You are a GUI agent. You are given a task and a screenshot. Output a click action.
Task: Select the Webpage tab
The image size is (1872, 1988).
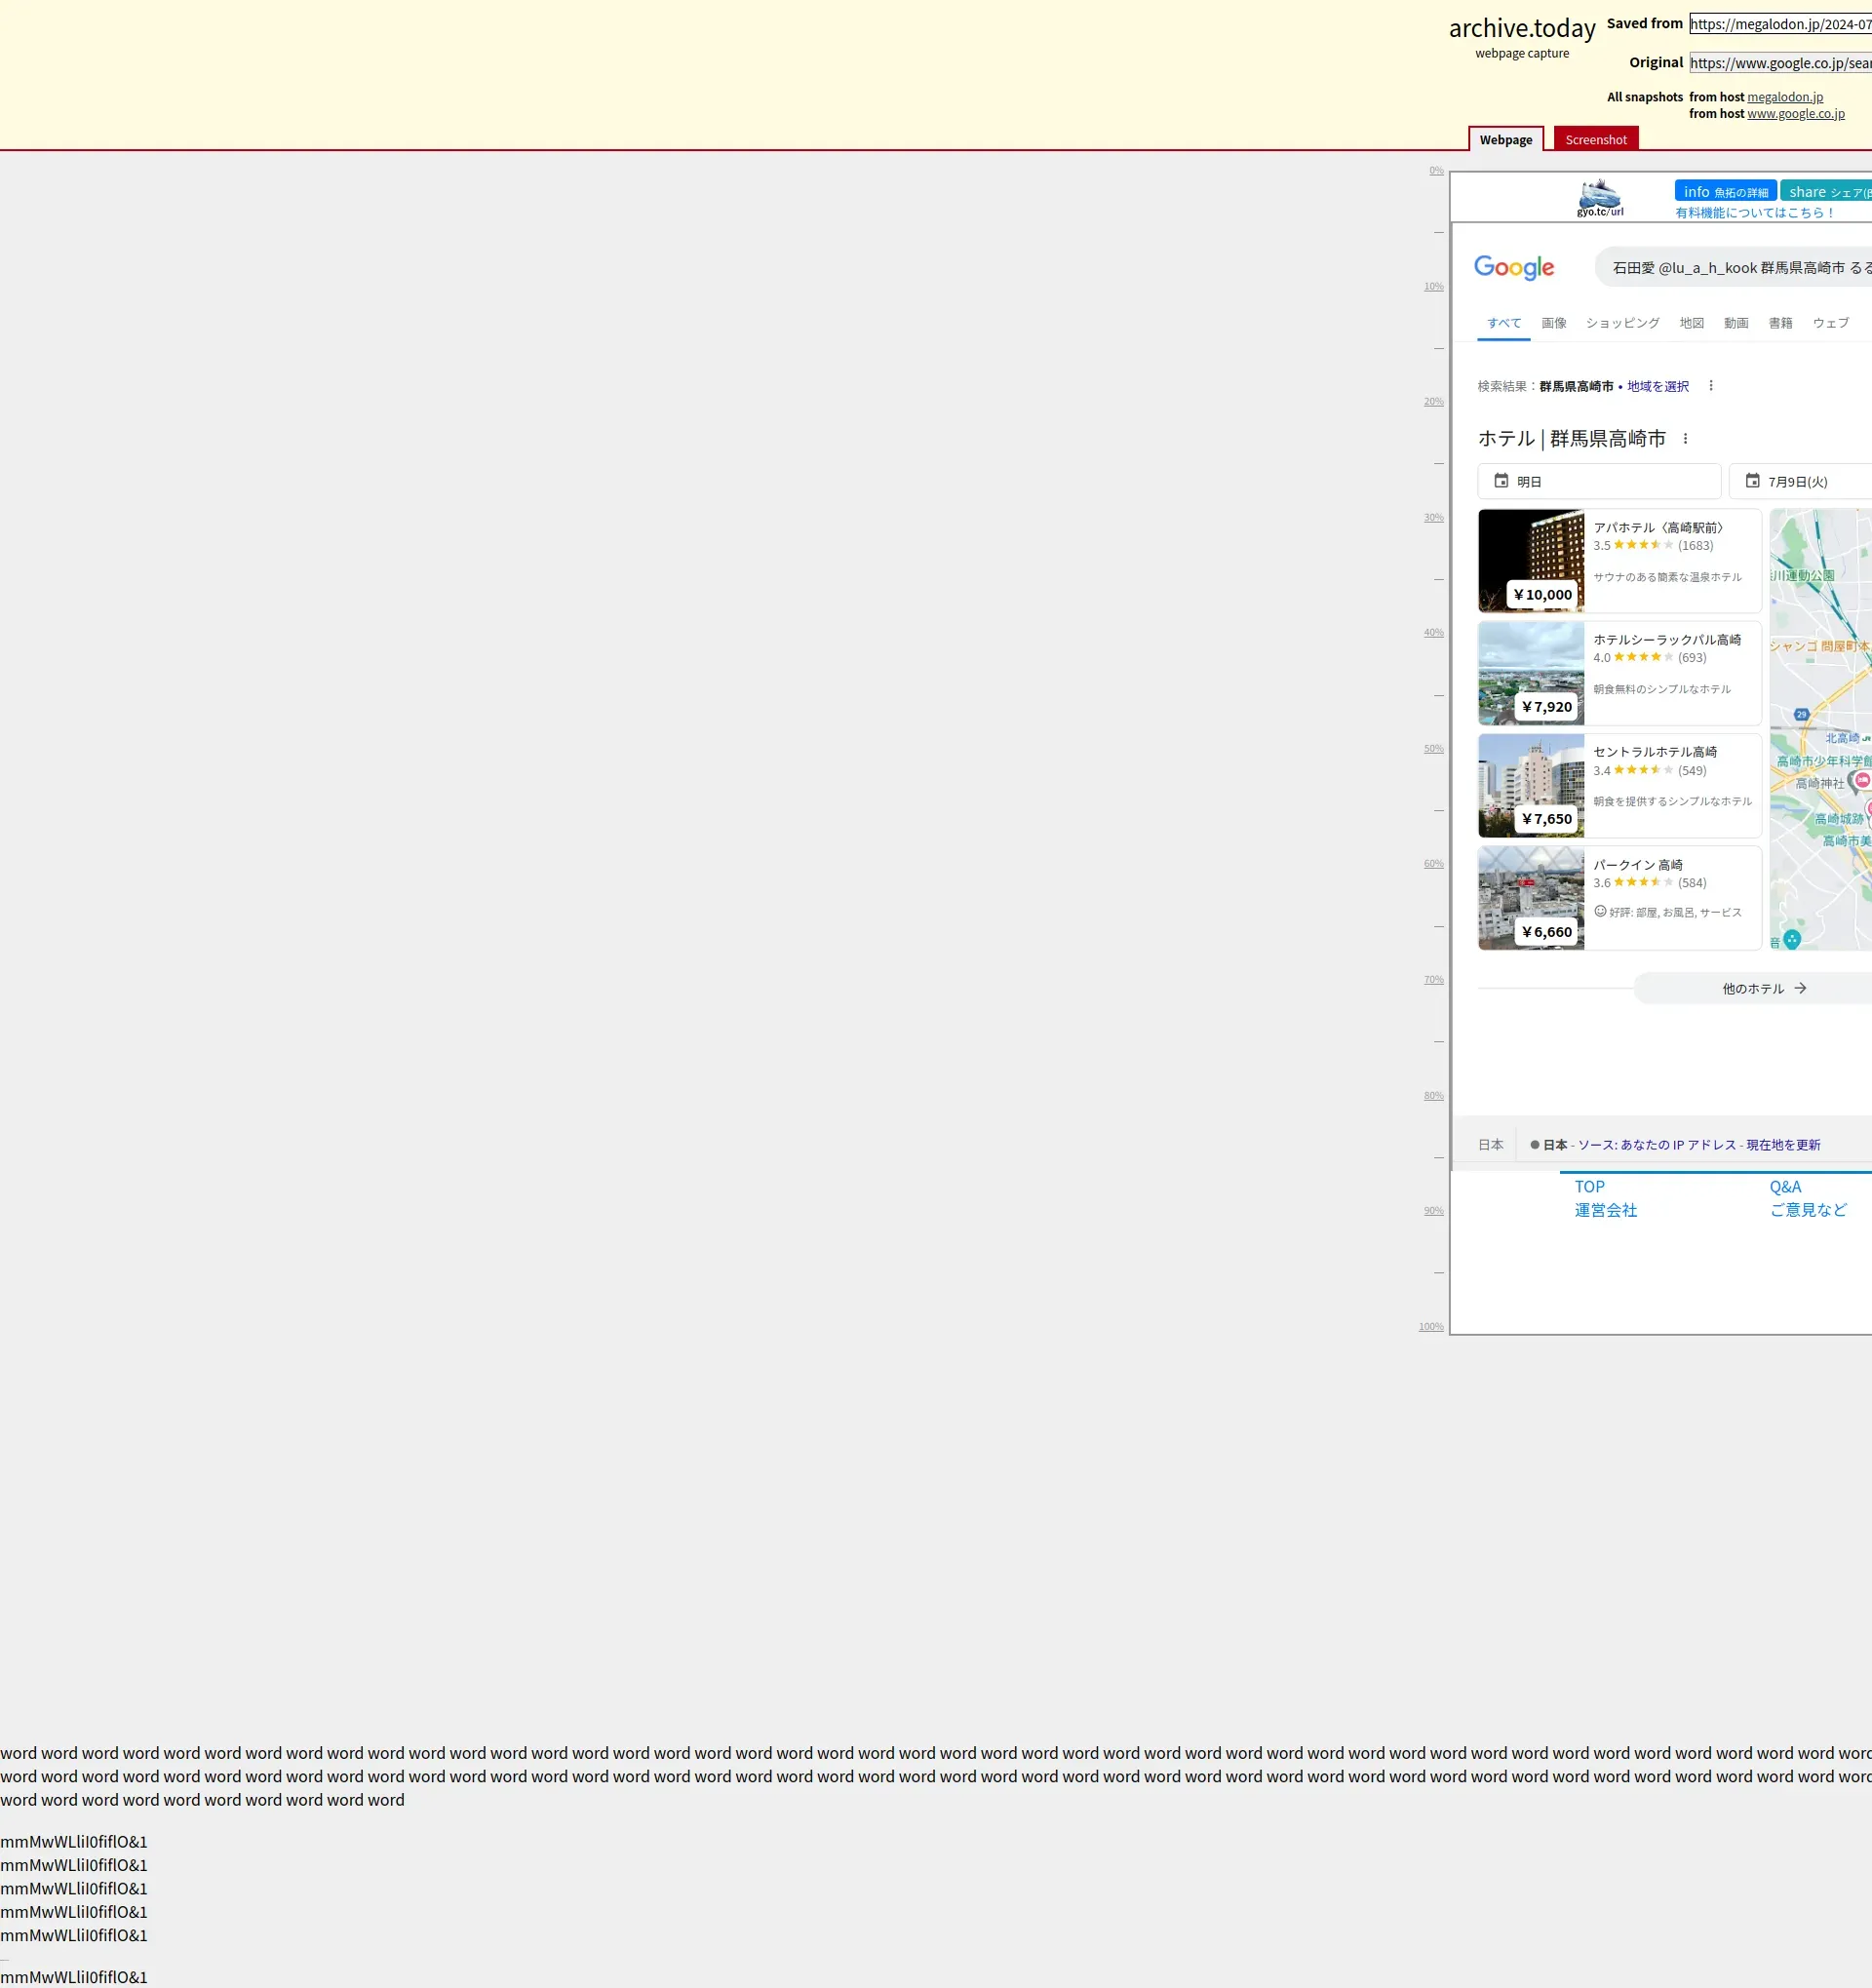[1505, 140]
